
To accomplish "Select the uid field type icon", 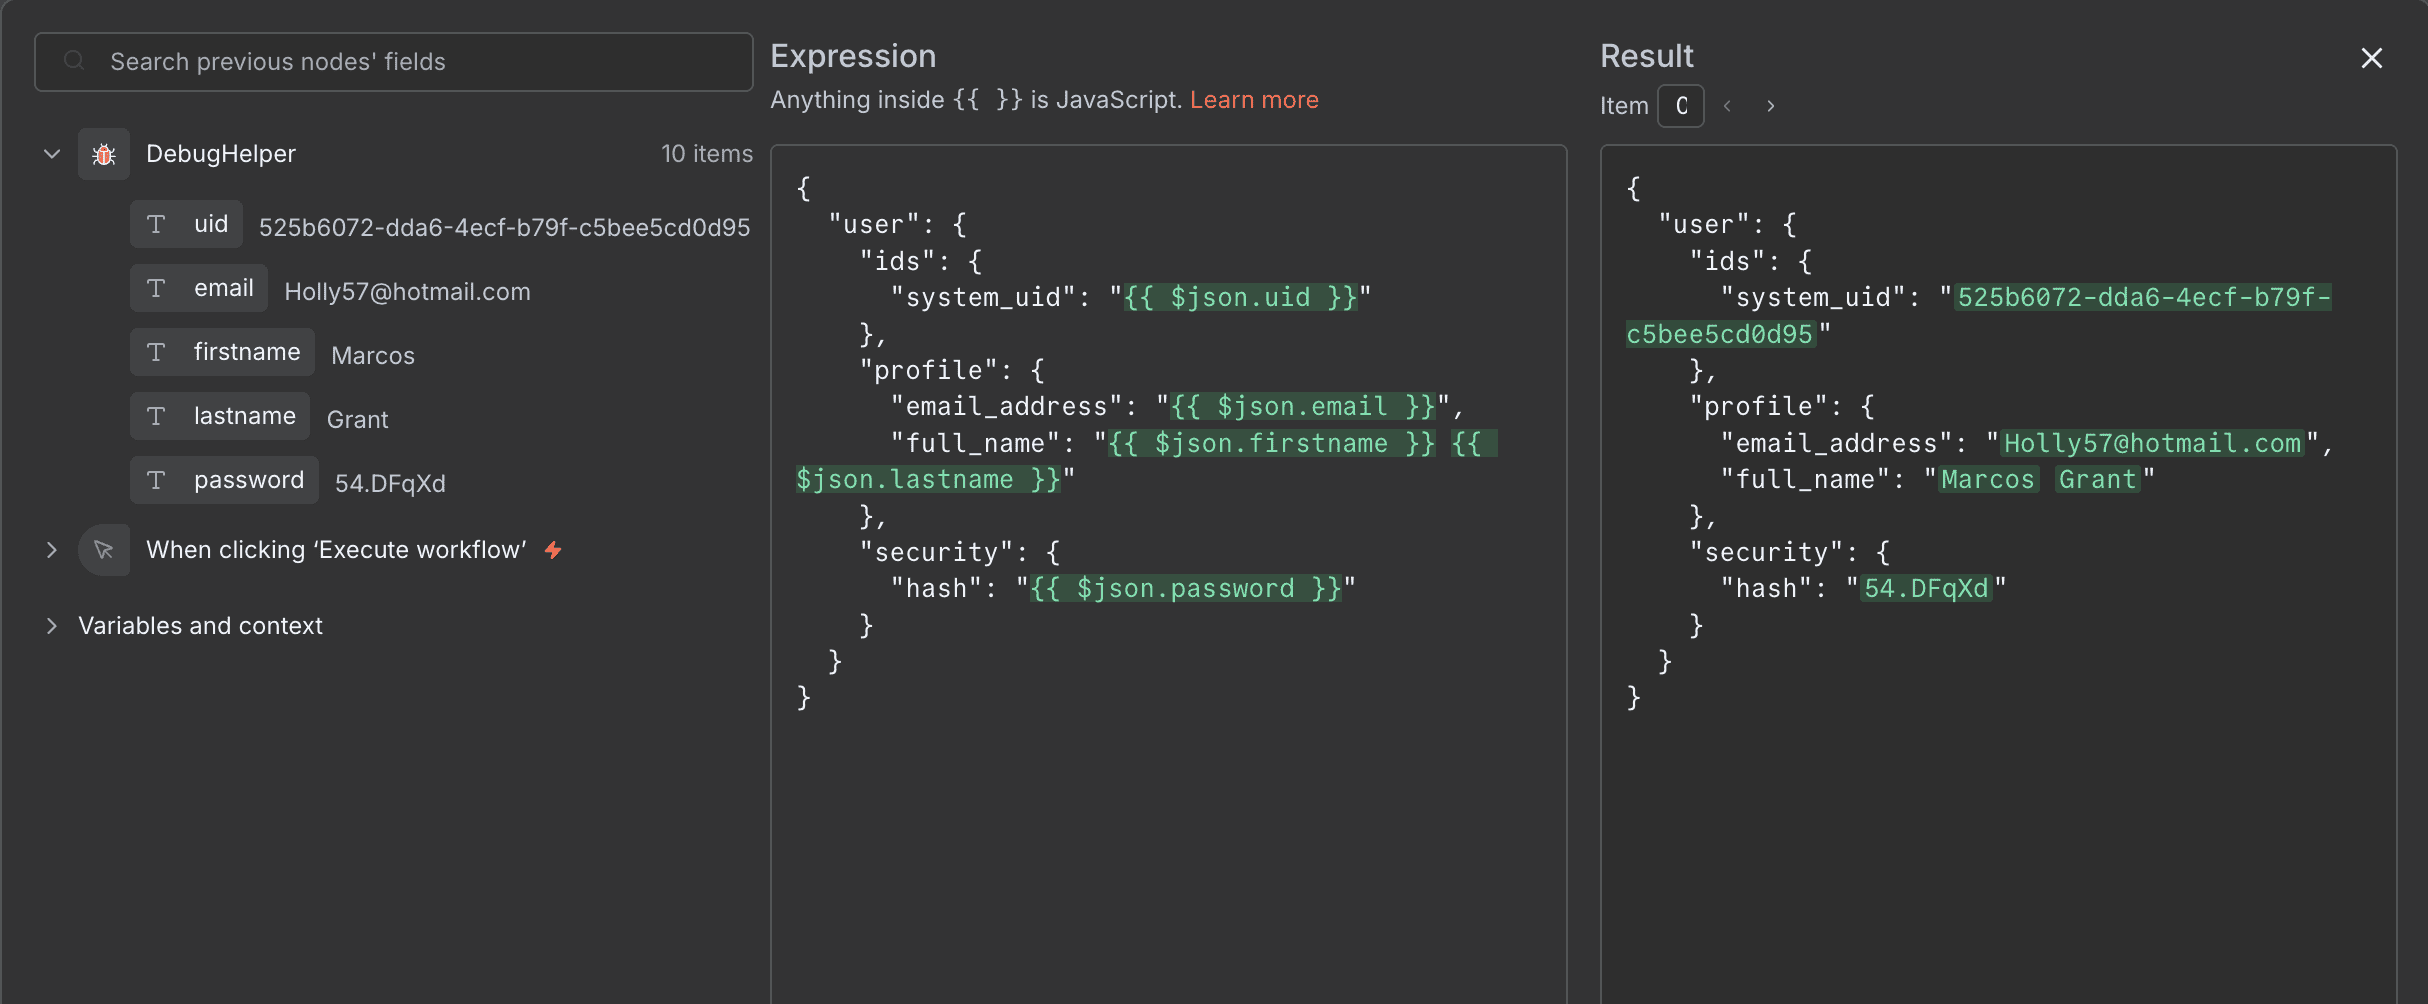I will (x=157, y=224).
